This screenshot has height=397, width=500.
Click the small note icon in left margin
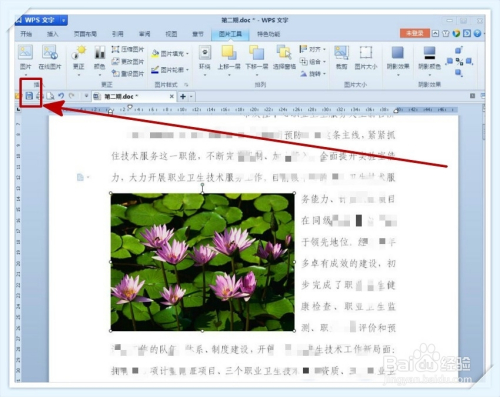point(80,177)
